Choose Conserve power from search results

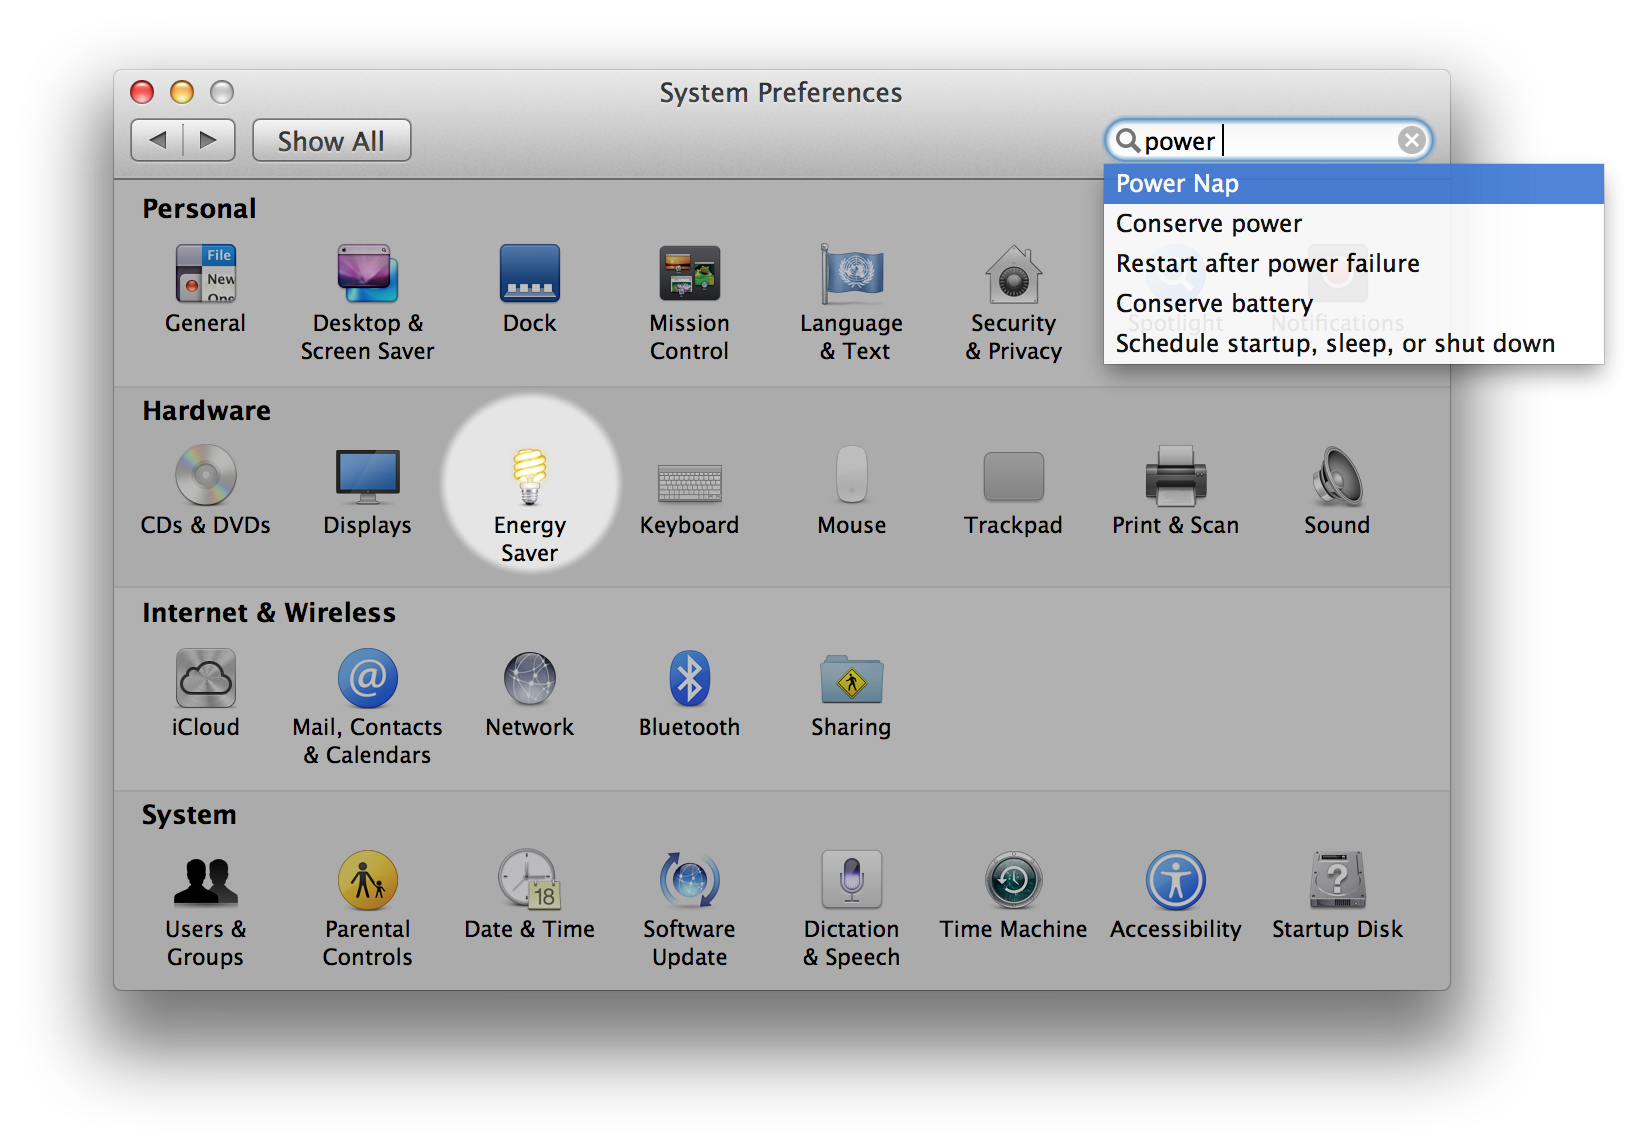(1354, 224)
